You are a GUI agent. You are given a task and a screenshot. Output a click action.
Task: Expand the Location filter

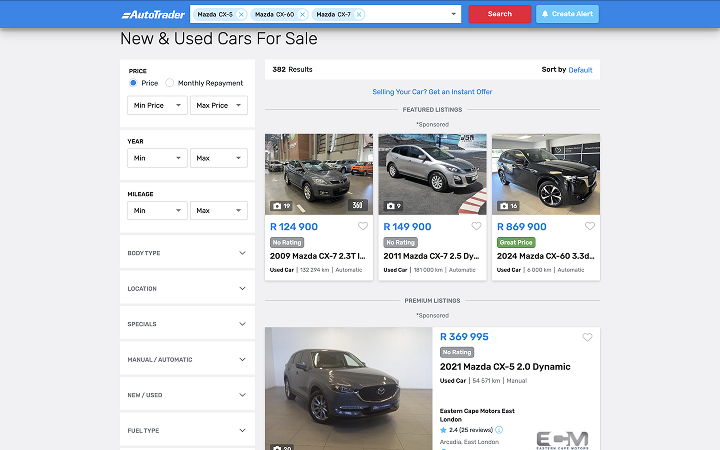point(187,288)
